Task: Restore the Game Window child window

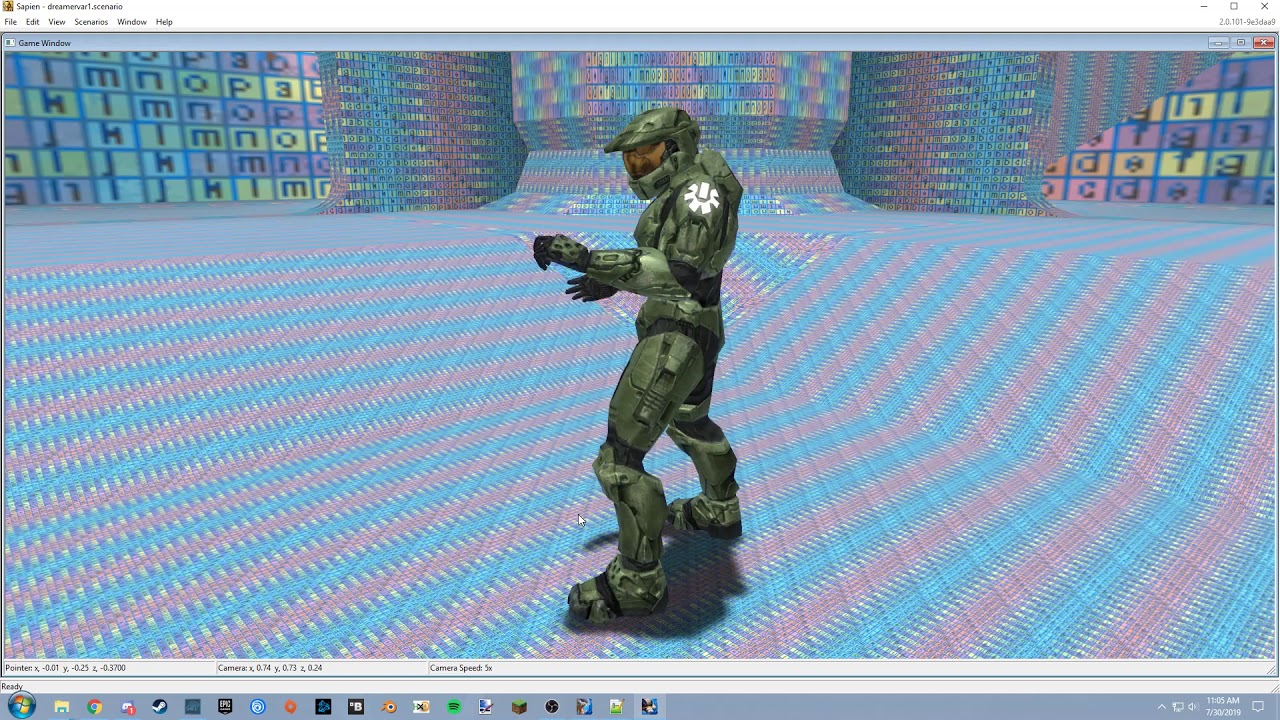Action: pyautogui.click(x=1241, y=43)
